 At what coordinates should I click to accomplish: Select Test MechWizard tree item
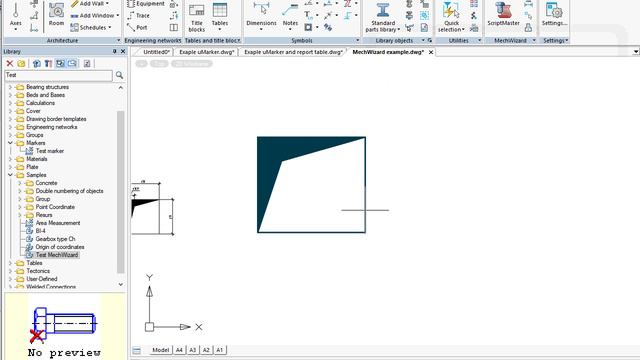tap(57, 255)
